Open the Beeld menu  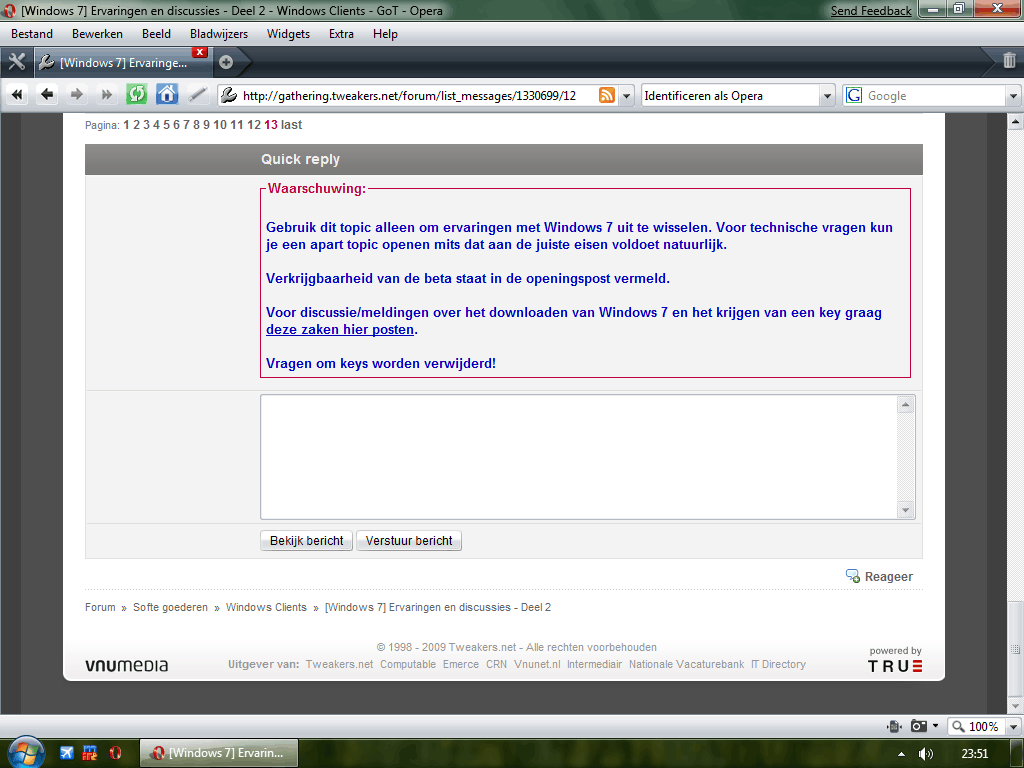(x=156, y=34)
